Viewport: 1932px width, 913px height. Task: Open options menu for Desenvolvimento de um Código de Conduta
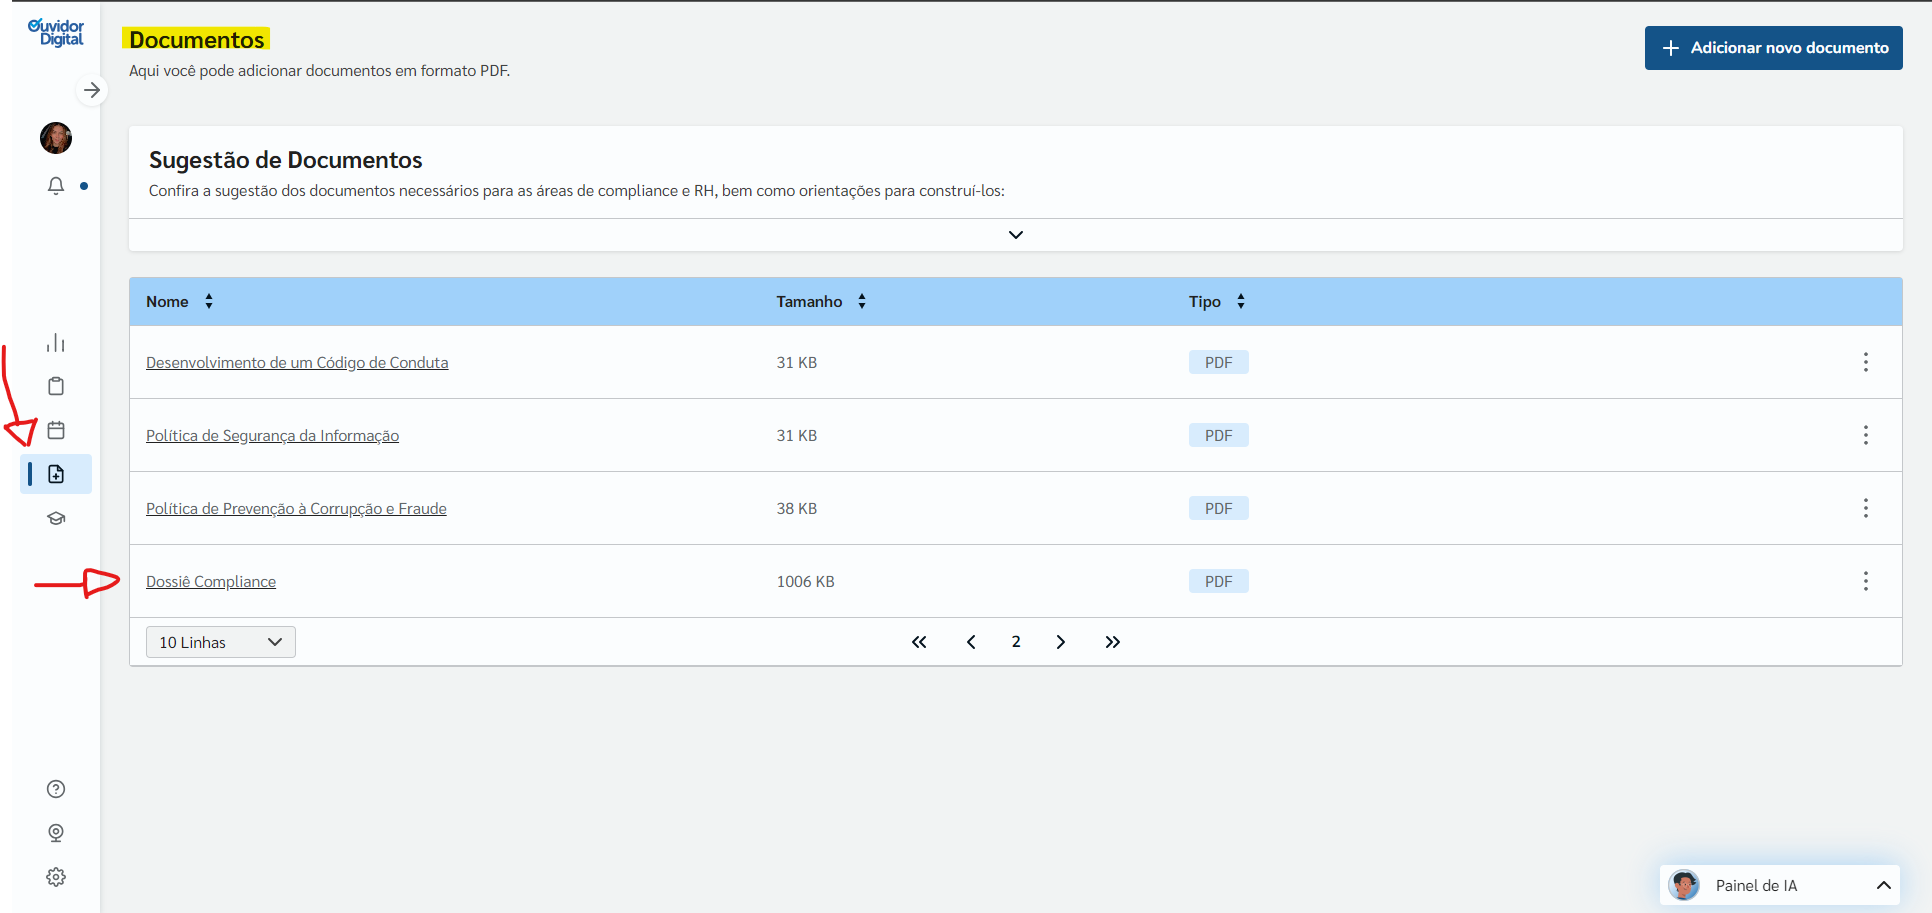coord(1866,362)
